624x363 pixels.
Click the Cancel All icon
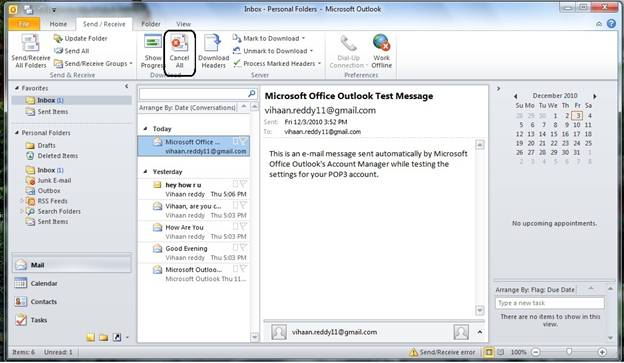tap(179, 43)
